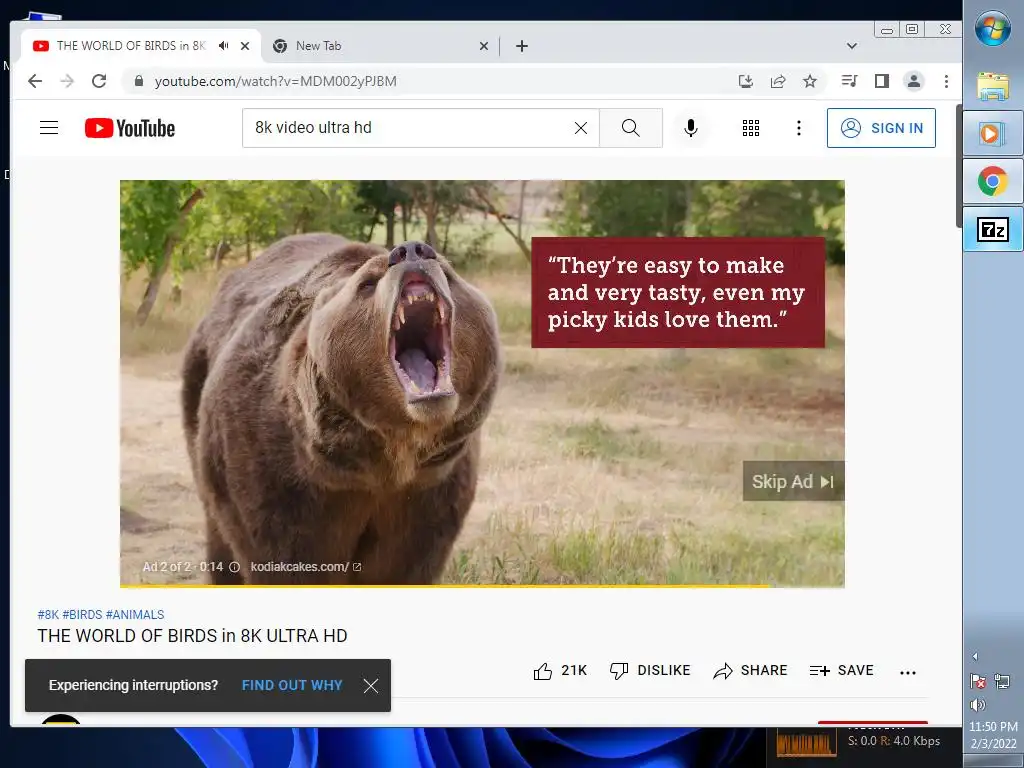1024x768 pixels.
Task: Open 7-Zip from taskbar
Action: point(993,229)
